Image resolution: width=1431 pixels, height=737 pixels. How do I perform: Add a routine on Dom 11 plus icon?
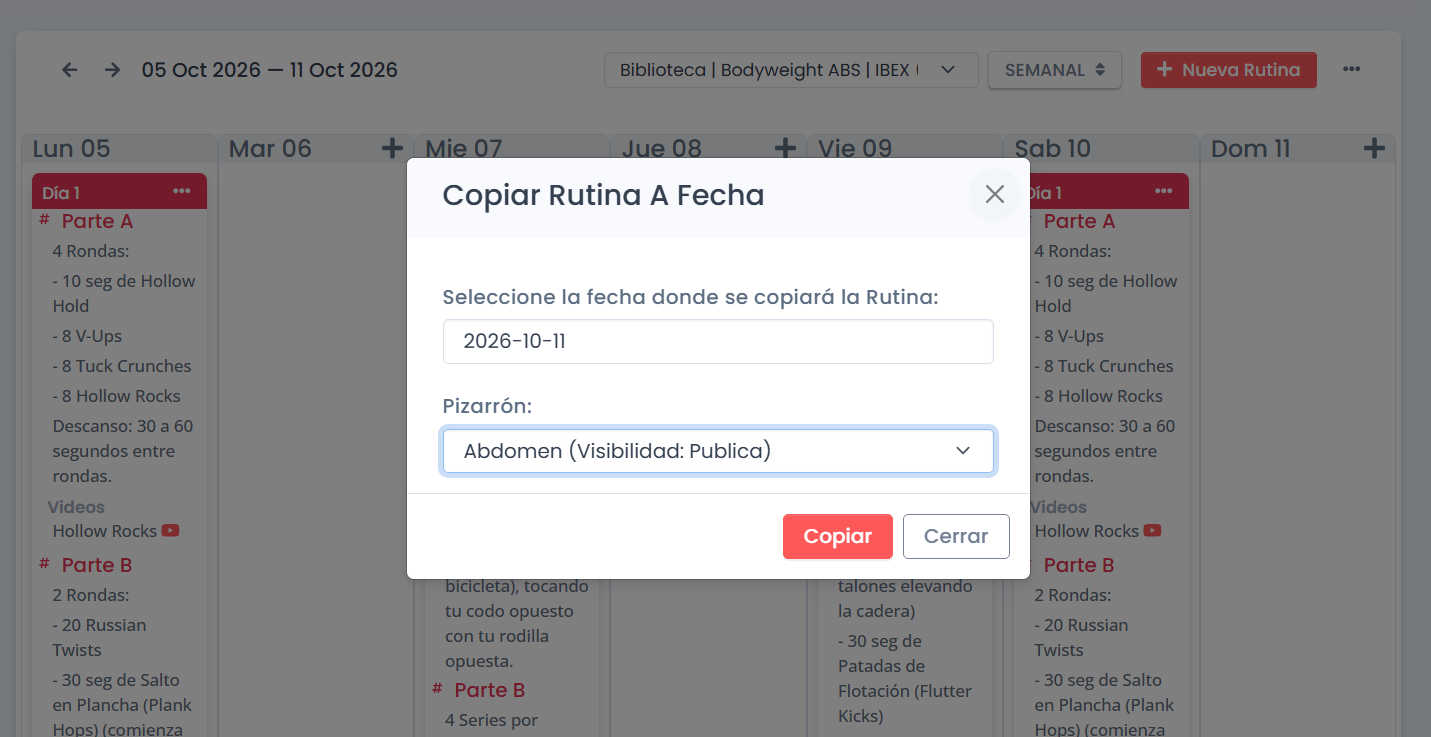pyautogui.click(x=1375, y=149)
